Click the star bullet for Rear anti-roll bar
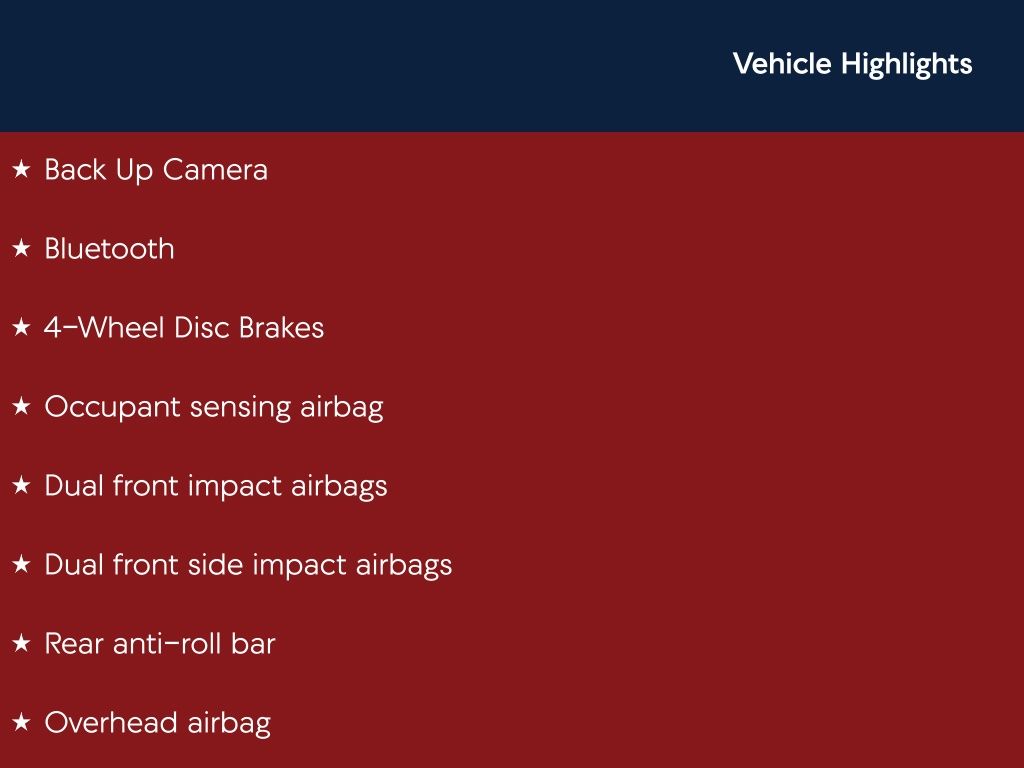 [x=21, y=644]
